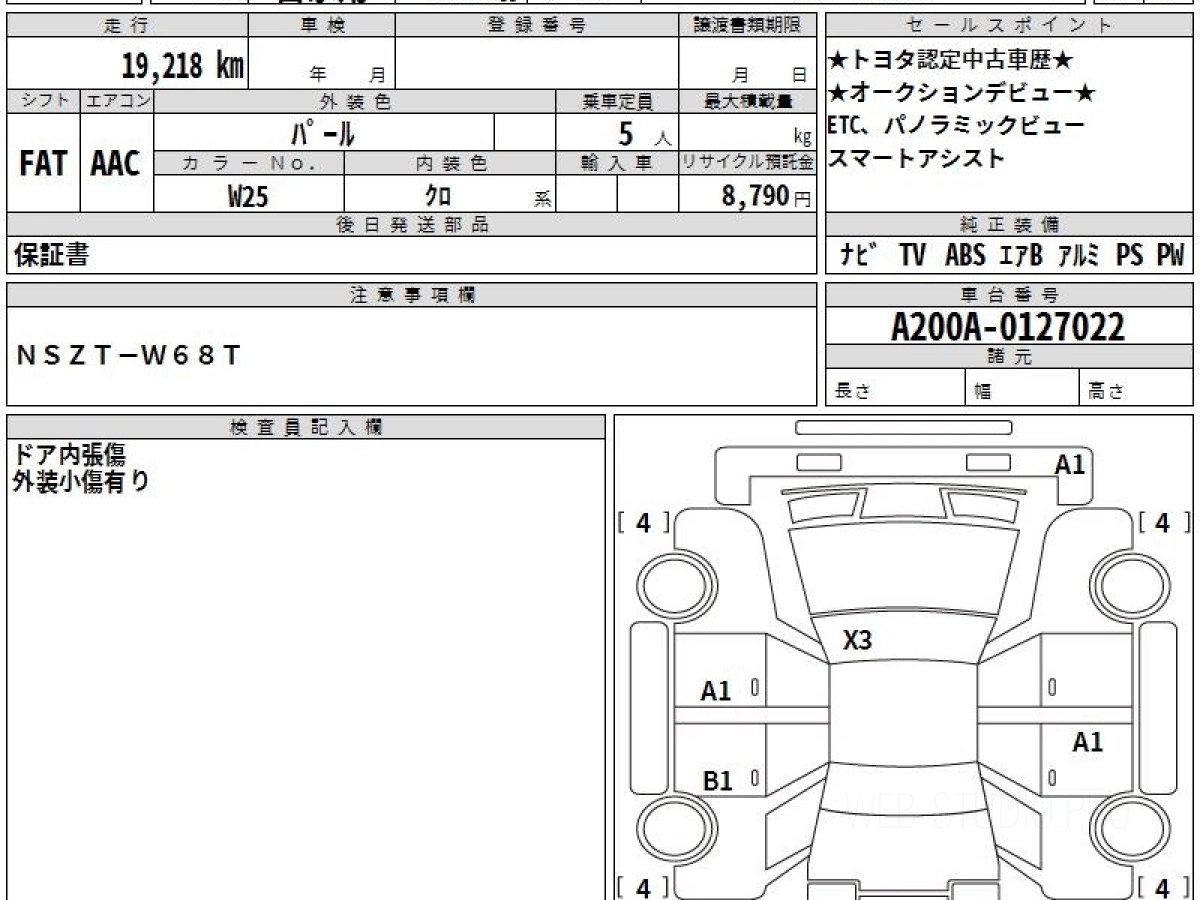Select the color code W25

point(248,195)
